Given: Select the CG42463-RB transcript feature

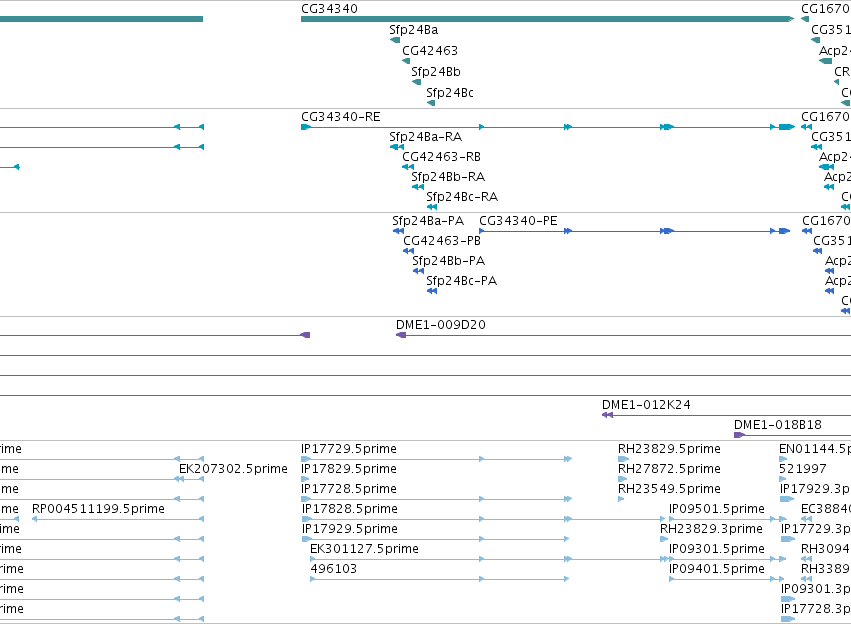Looking at the screenshot, I should click(408, 167).
